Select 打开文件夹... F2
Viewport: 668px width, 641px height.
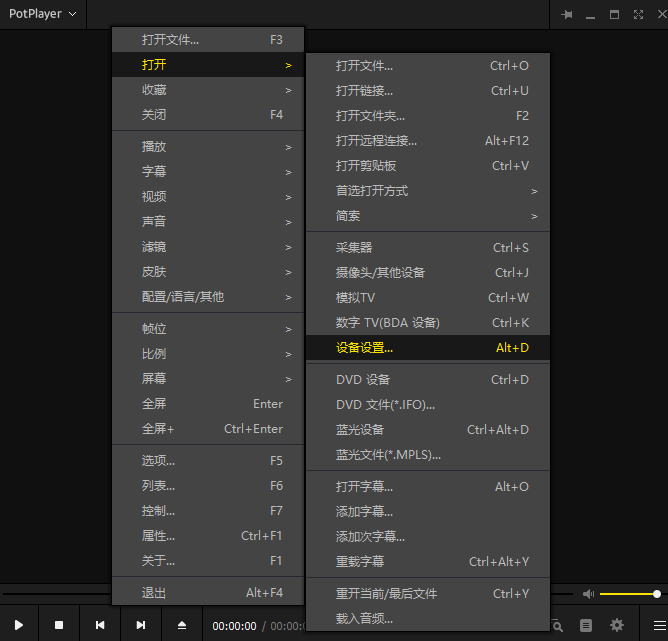428,115
